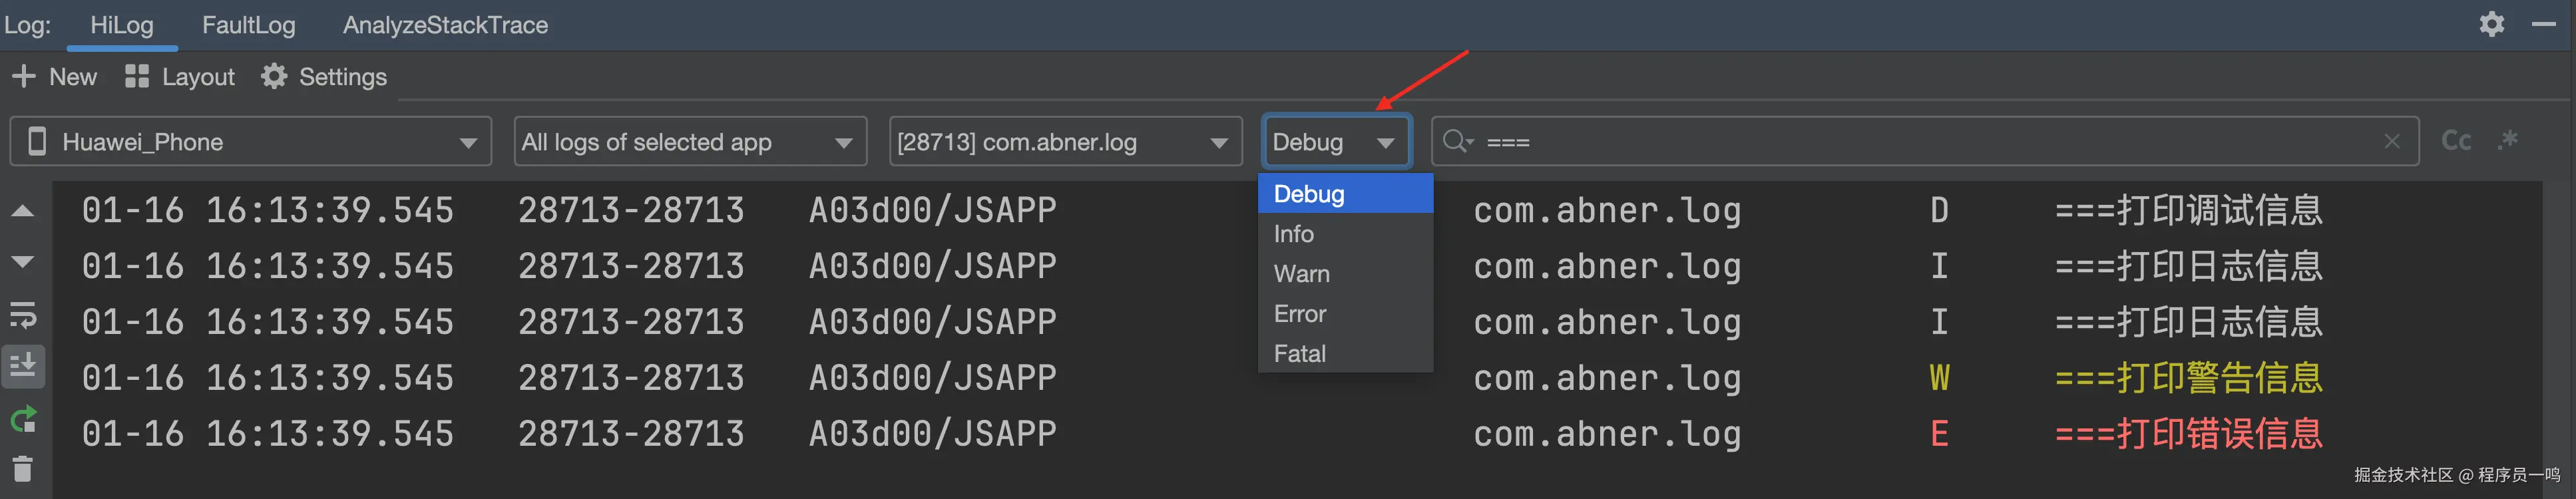The image size is (2576, 499).
Task: Click the scroll down arrow icon
Action: coord(23,262)
